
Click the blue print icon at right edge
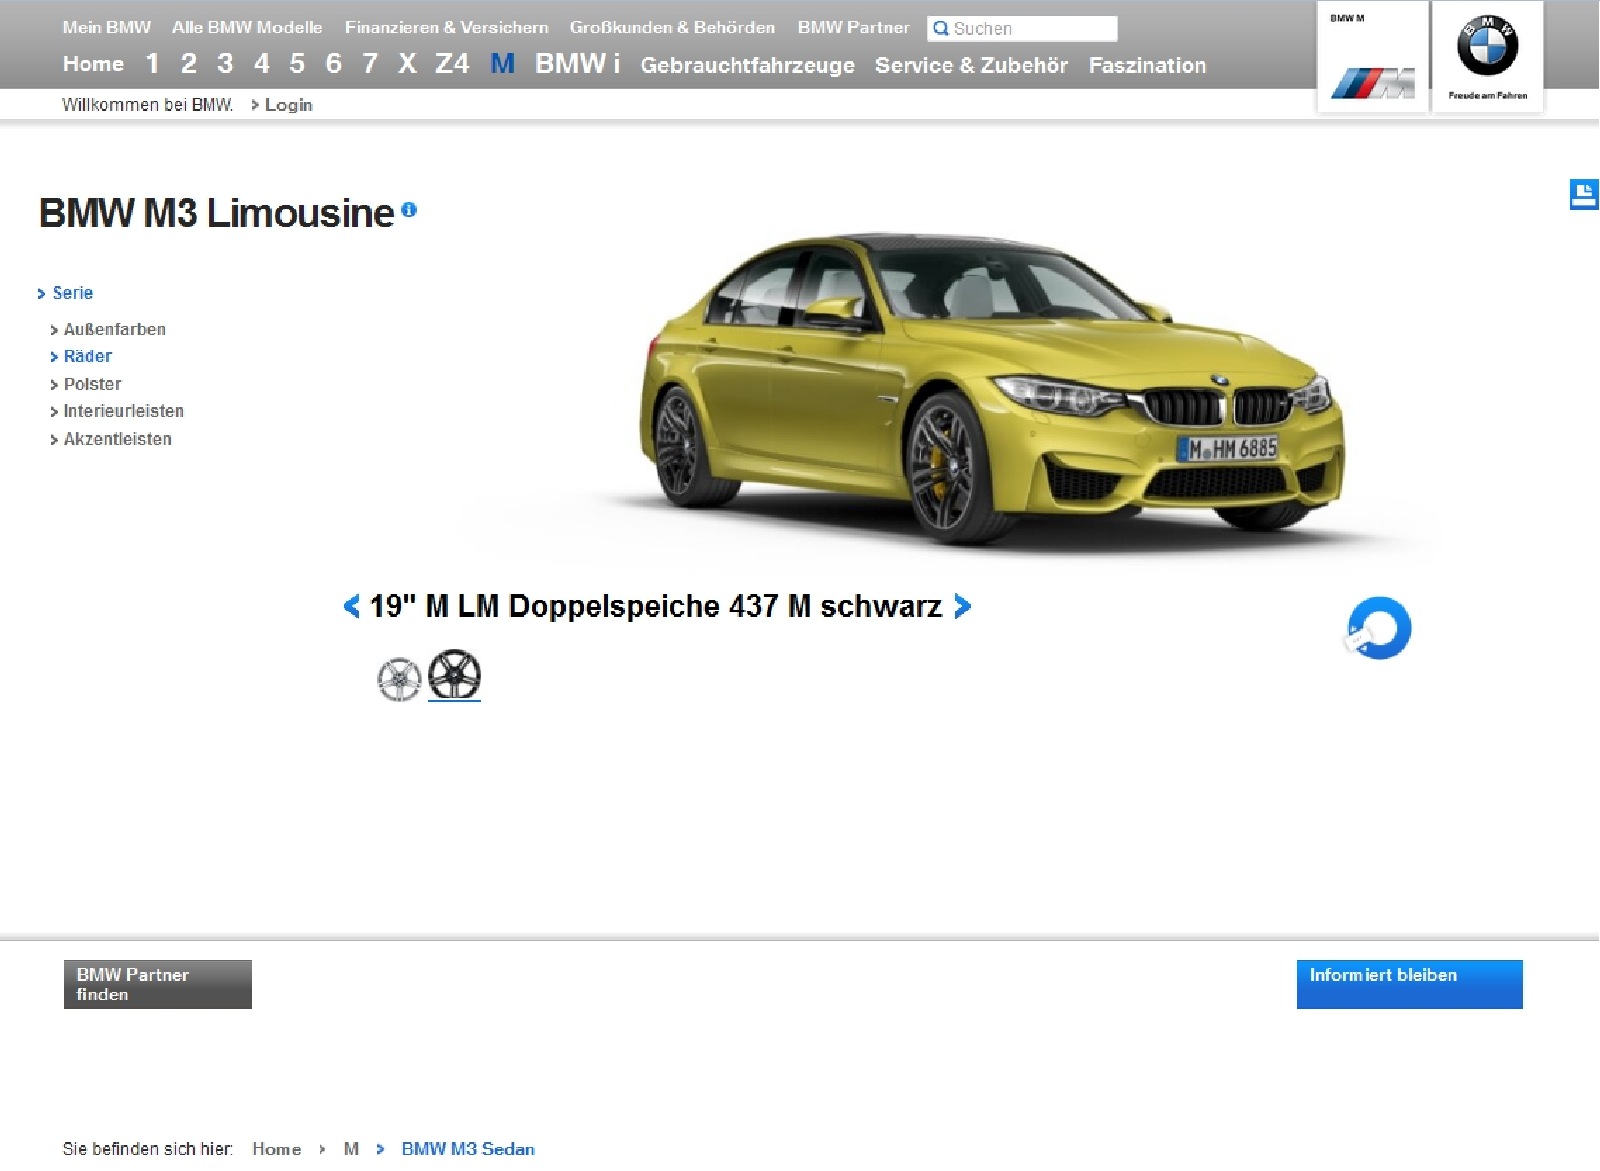(x=1584, y=194)
